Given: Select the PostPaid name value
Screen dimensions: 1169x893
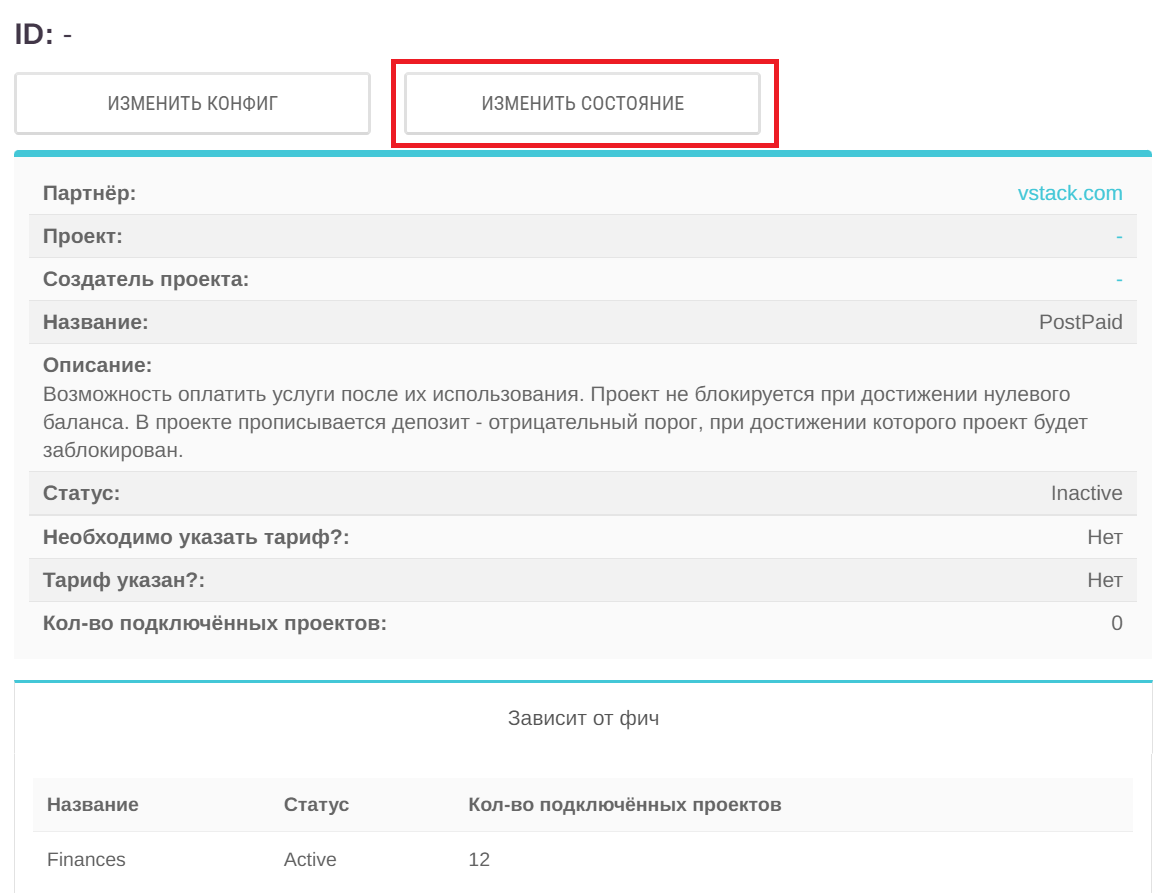Looking at the screenshot, I should point(1080,322).
